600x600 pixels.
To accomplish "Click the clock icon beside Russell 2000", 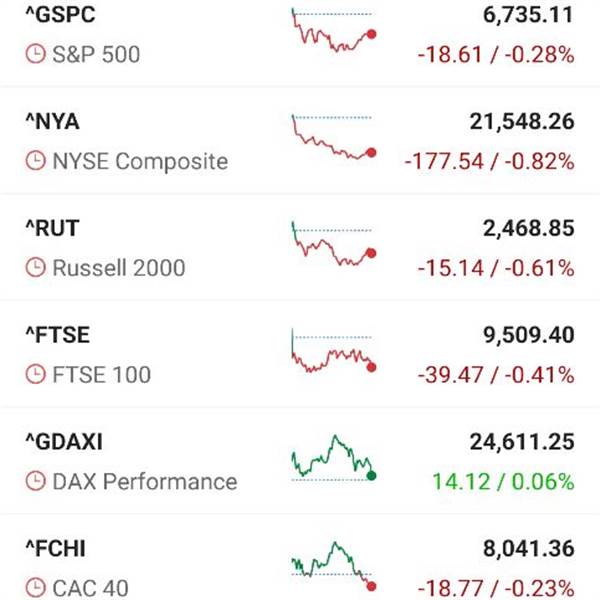I will pyautogui.click(x=35, y=268).
